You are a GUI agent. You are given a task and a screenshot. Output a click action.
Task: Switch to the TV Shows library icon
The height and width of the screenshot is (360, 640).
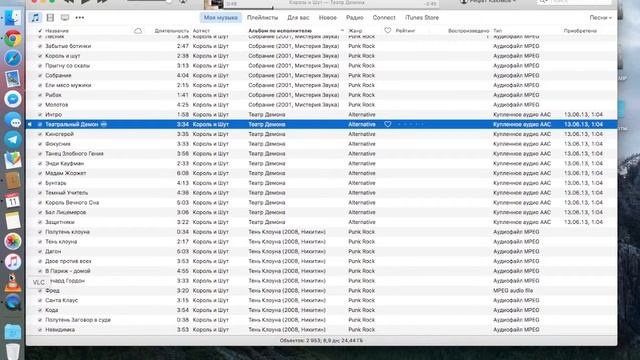point(64,18)
